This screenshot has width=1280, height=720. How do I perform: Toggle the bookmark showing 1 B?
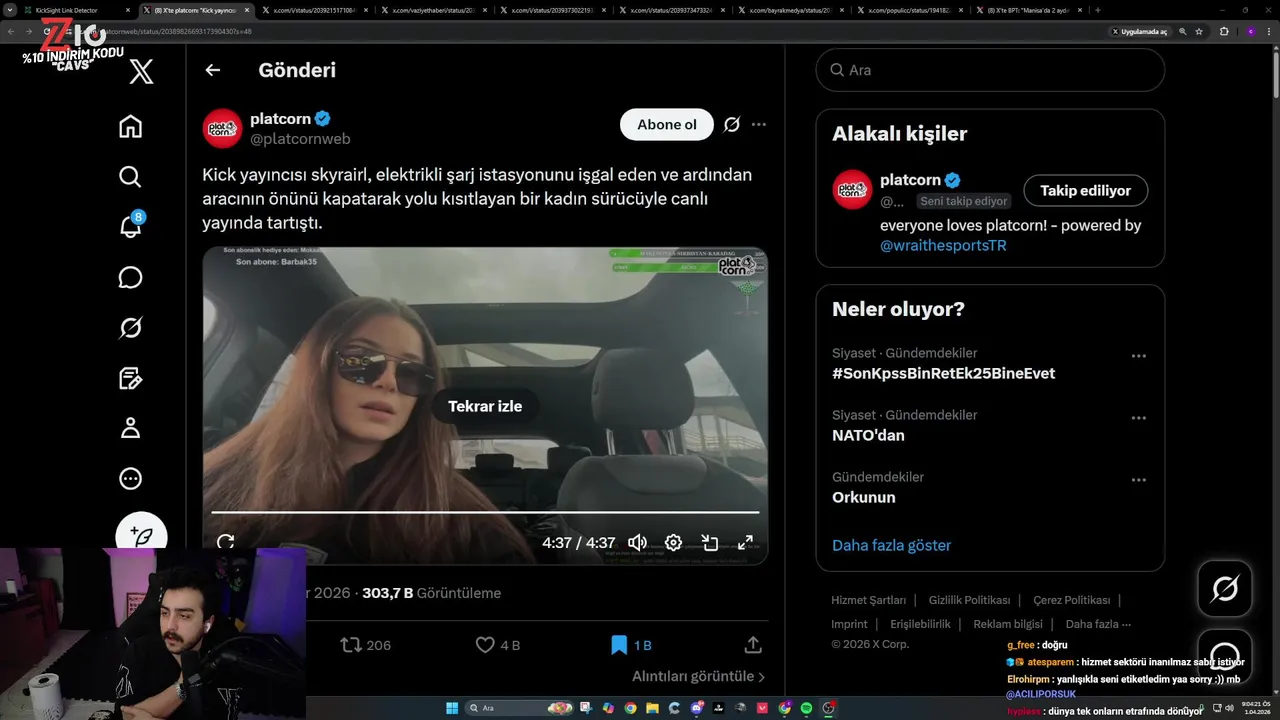point(631,645)
